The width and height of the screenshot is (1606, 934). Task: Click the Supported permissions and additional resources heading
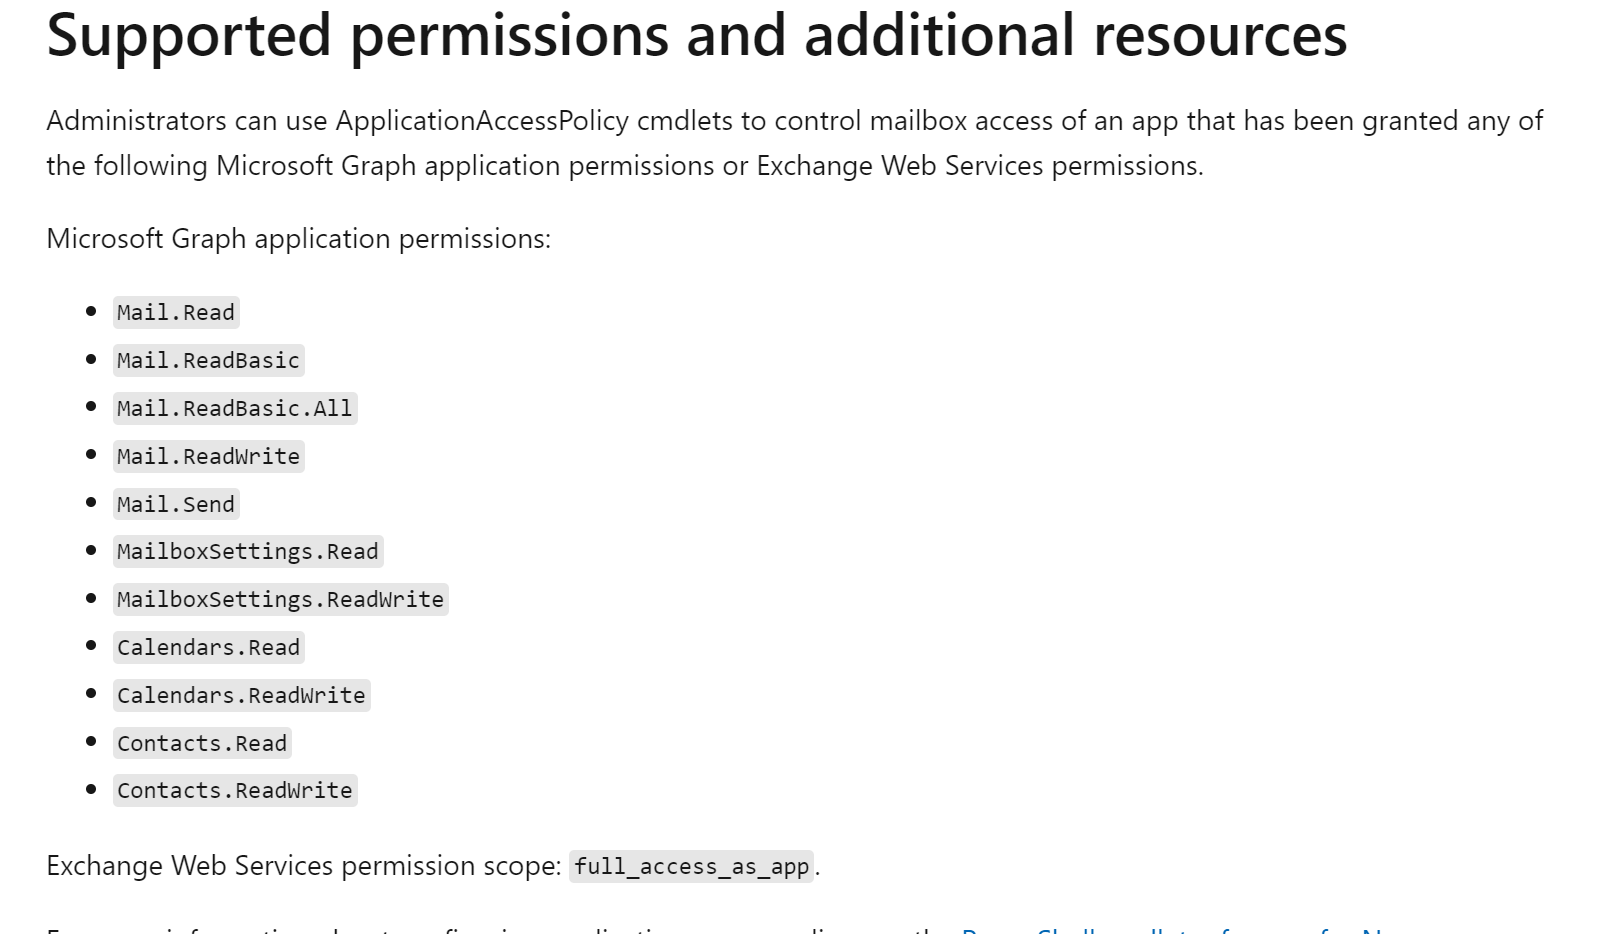point(697,35)
